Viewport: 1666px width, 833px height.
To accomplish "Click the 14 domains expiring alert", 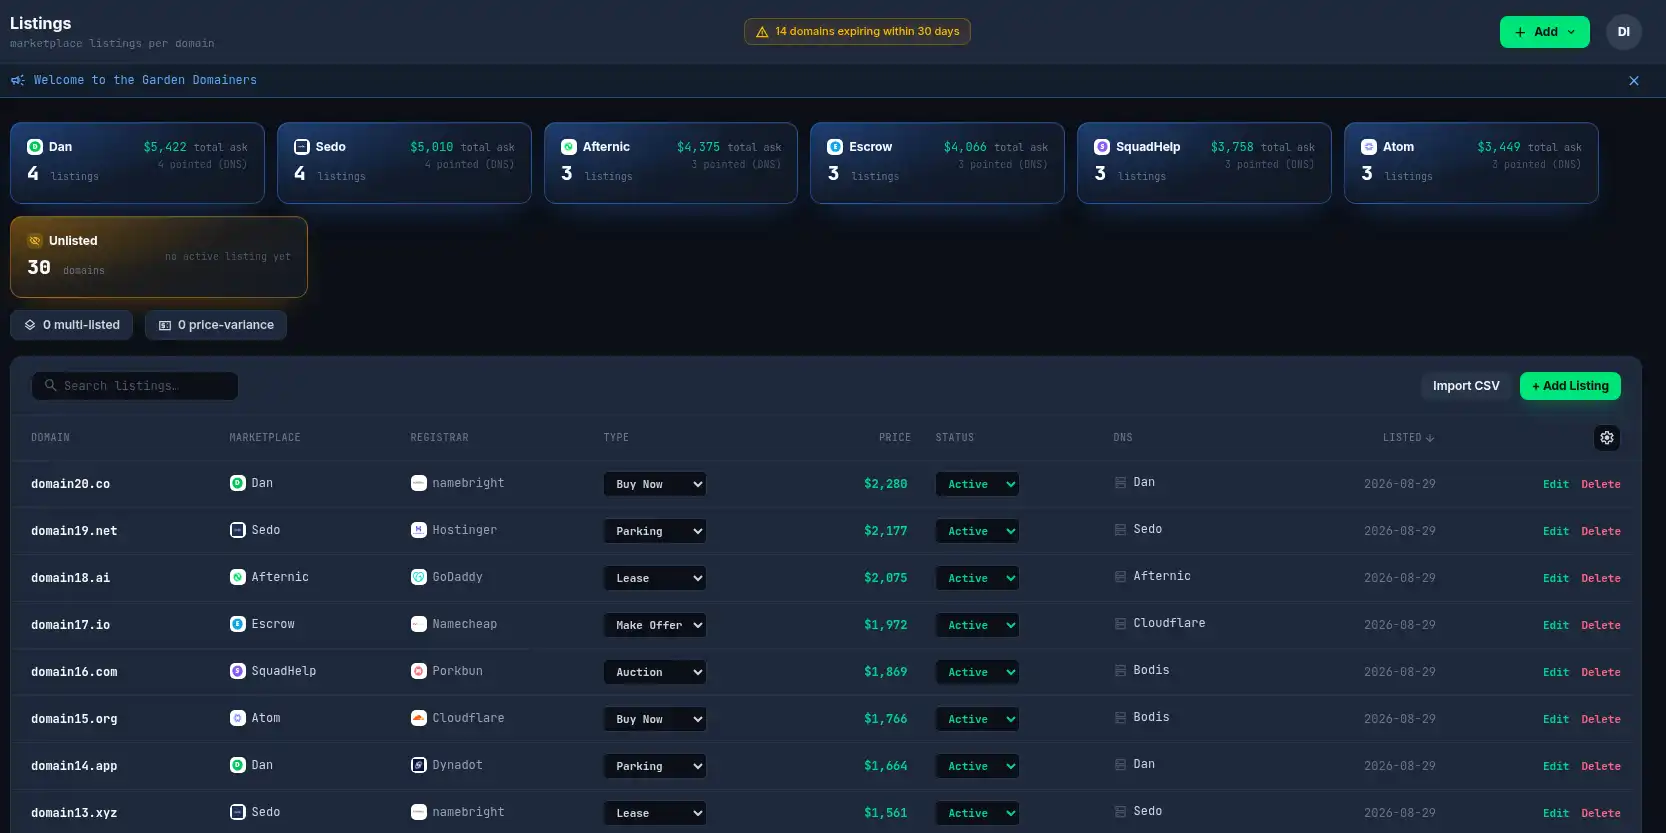I will tap(857, 32).
